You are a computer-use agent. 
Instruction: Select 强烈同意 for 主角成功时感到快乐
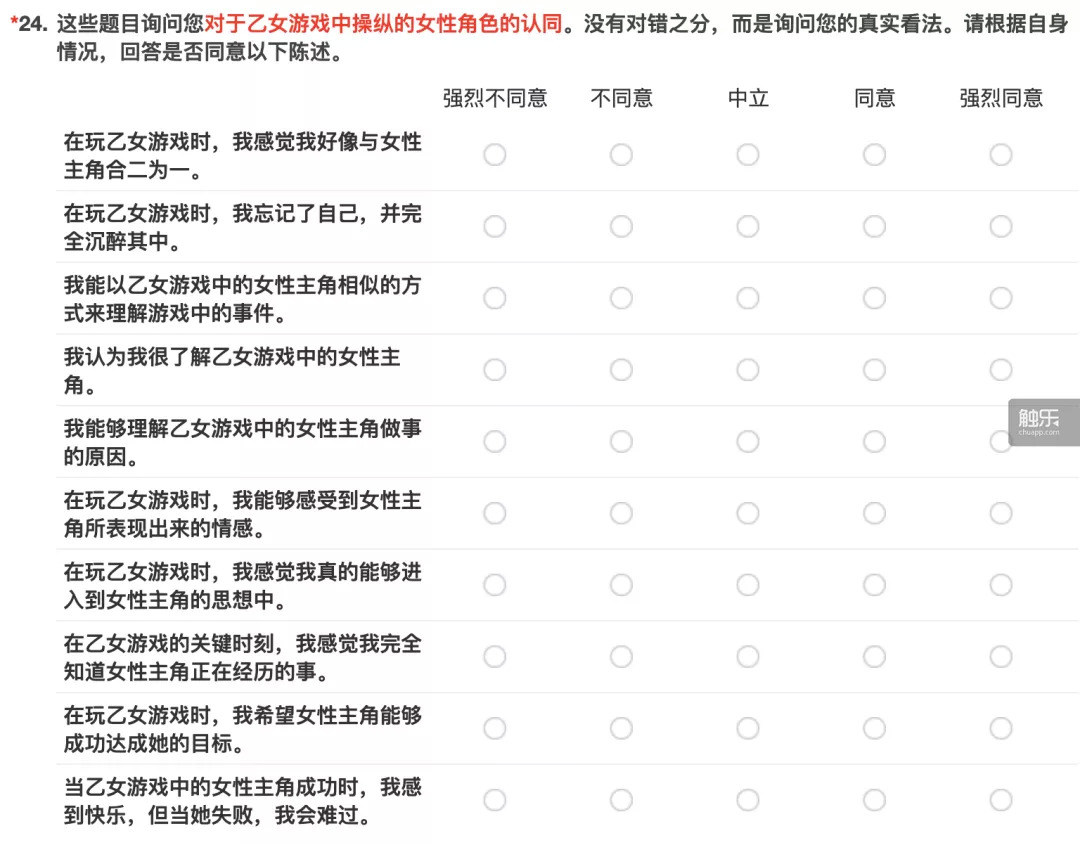tap(1001, 800)
